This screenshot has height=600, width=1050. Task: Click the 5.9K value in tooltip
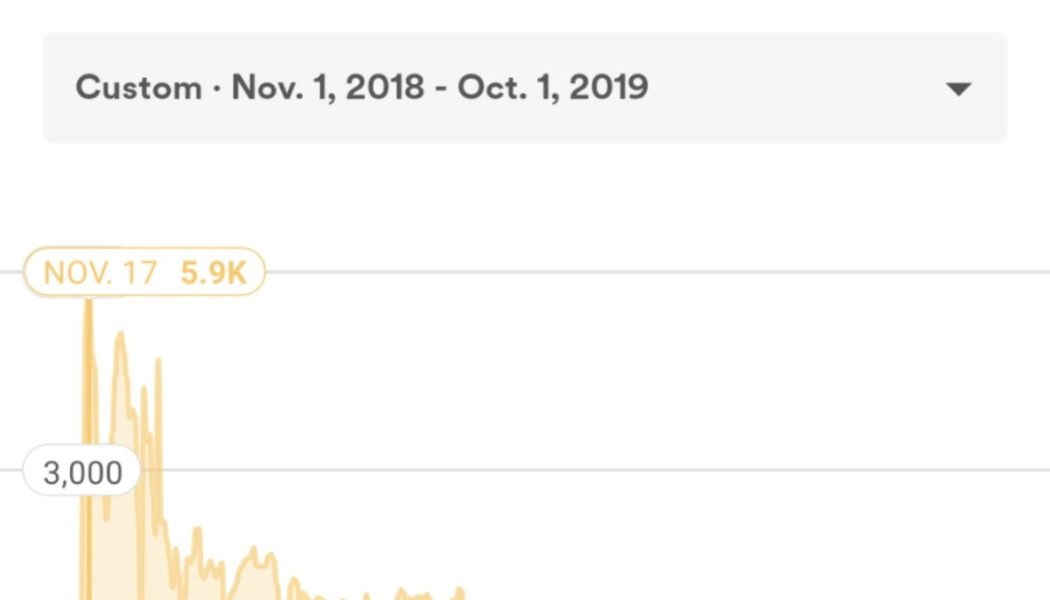[x=213, y=273]
